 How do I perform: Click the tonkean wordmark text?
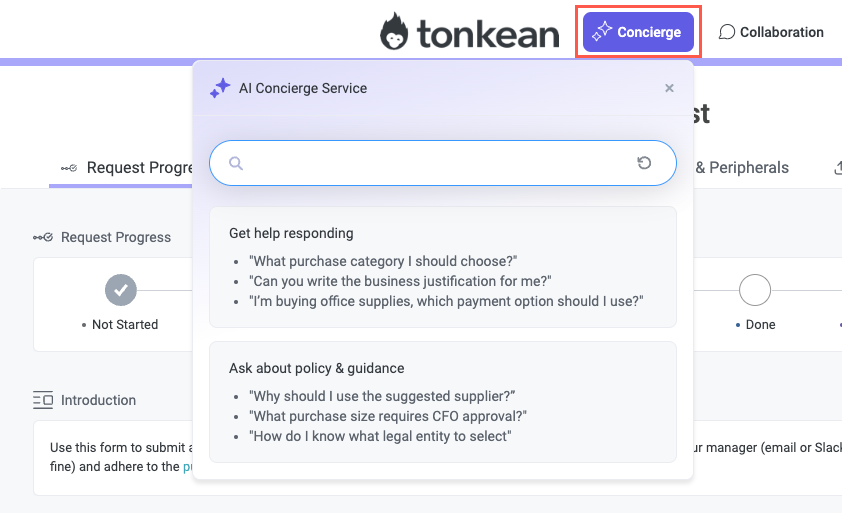[488, 34]
